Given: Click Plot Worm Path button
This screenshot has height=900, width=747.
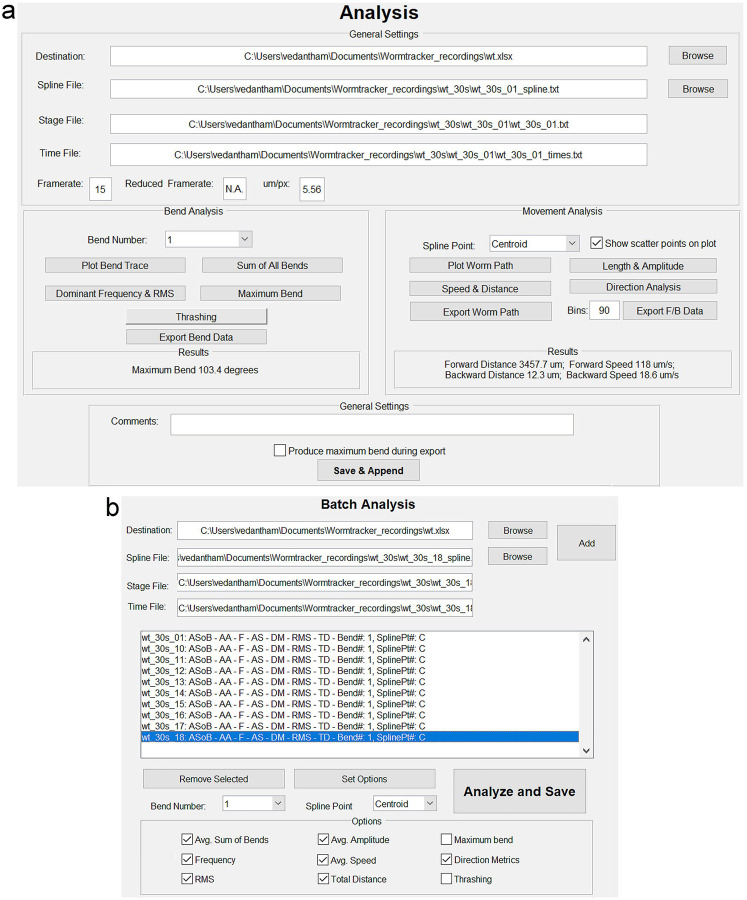Looking at the screenshot, I should (480, 265).
